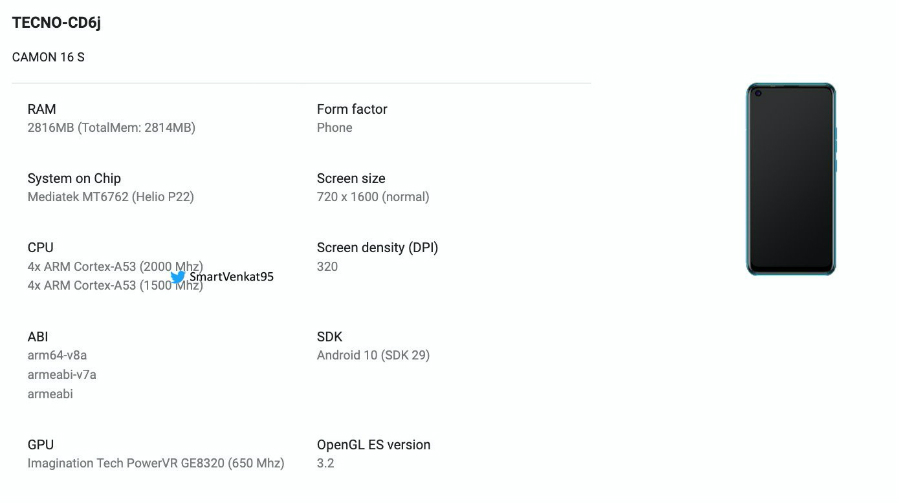Click the TECNO-CD6j device title
Image resolution: width=900 pixels, height=503 pixels.
56,23
